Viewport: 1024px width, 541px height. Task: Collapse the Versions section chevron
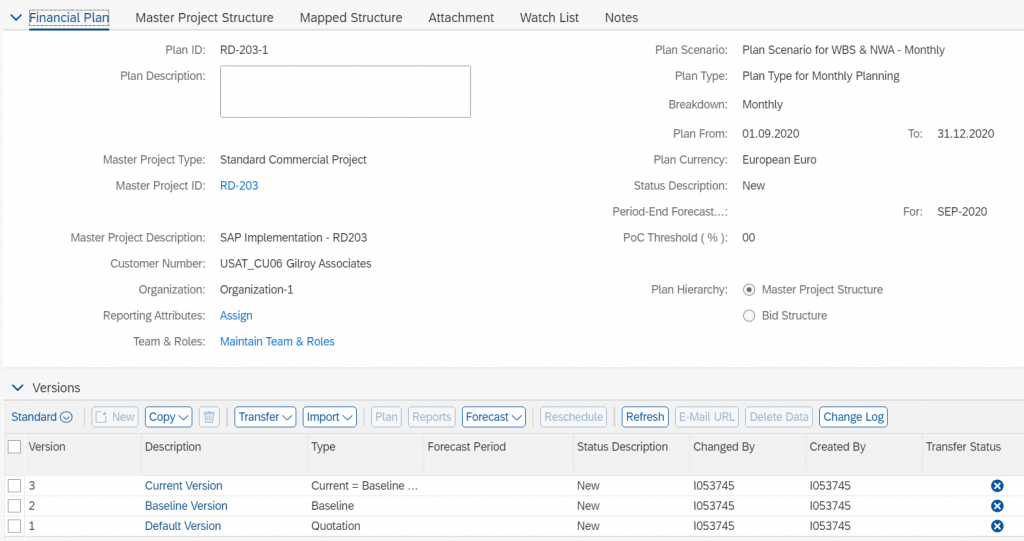[x=18, y=387]
